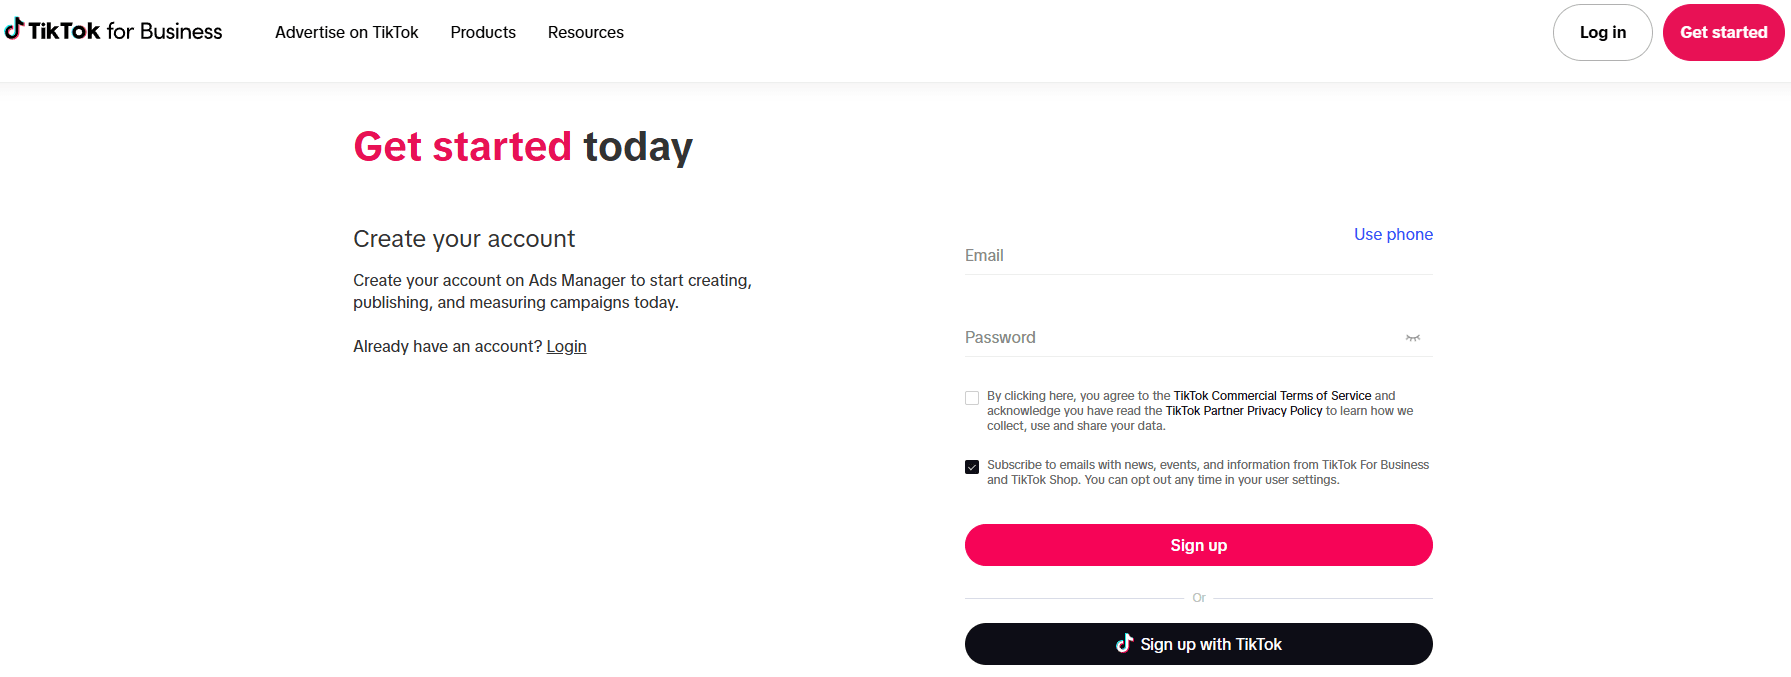Check the Terms of Service agreement checkbox
The width and height of the screenshot is (1791, 677).
(x=971, y=398)
